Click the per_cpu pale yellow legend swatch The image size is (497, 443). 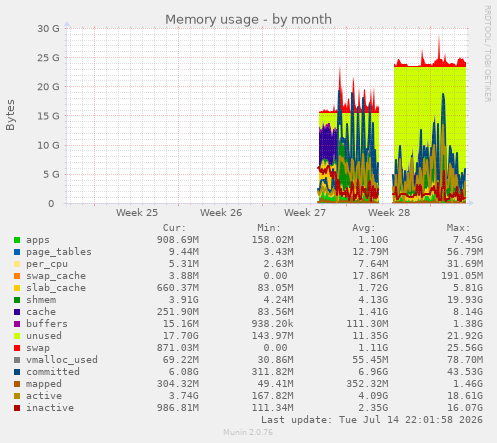(x=17, y=264)
